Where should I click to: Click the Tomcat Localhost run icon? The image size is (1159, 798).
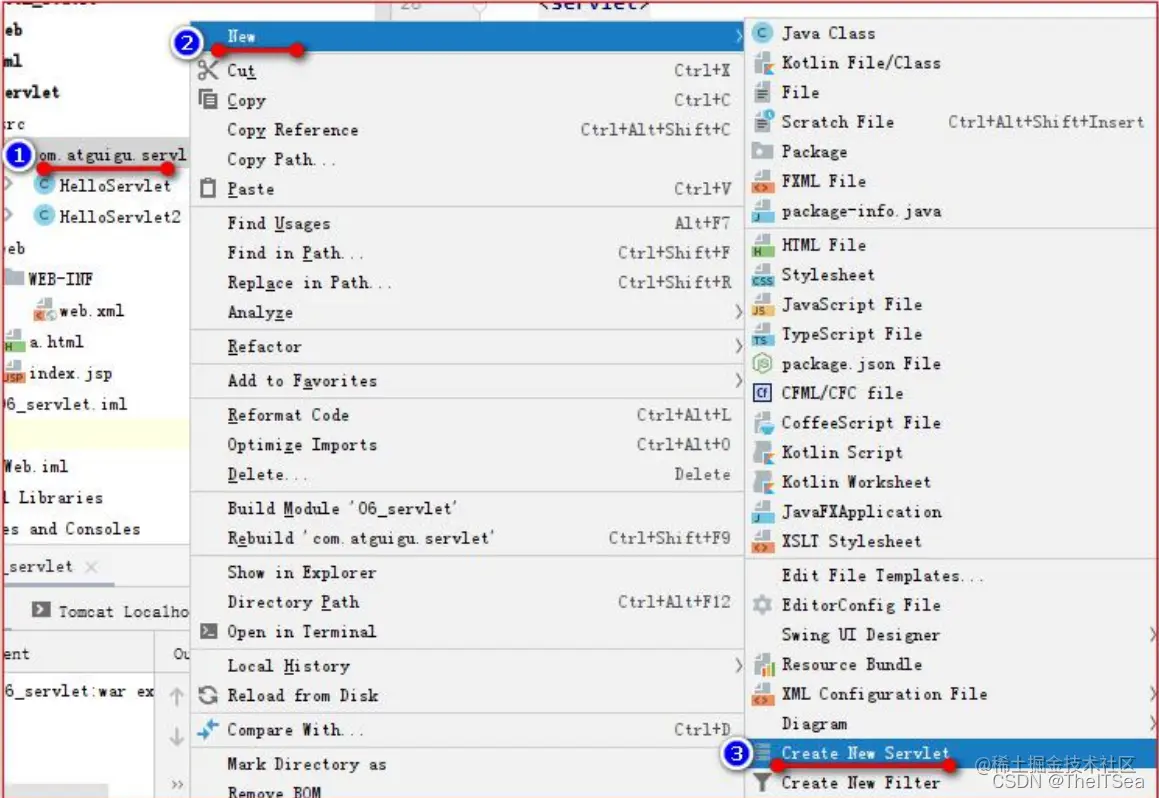[41, 610]
